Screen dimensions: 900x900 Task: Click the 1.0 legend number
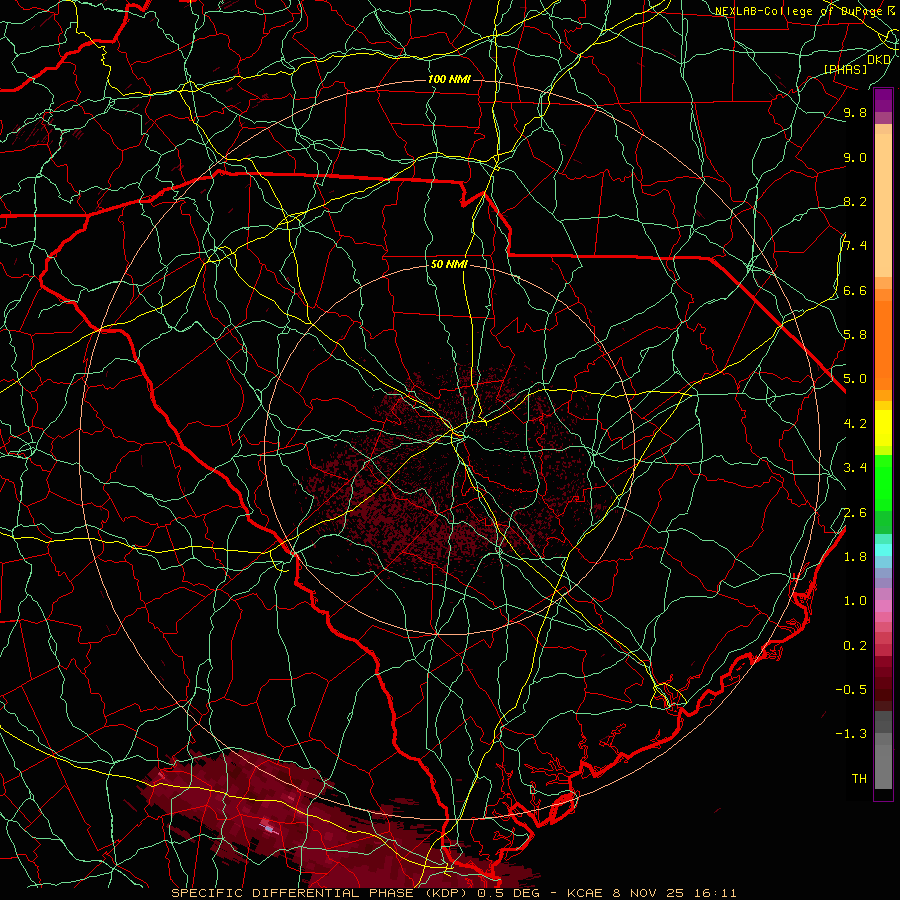tap(855, 600)
